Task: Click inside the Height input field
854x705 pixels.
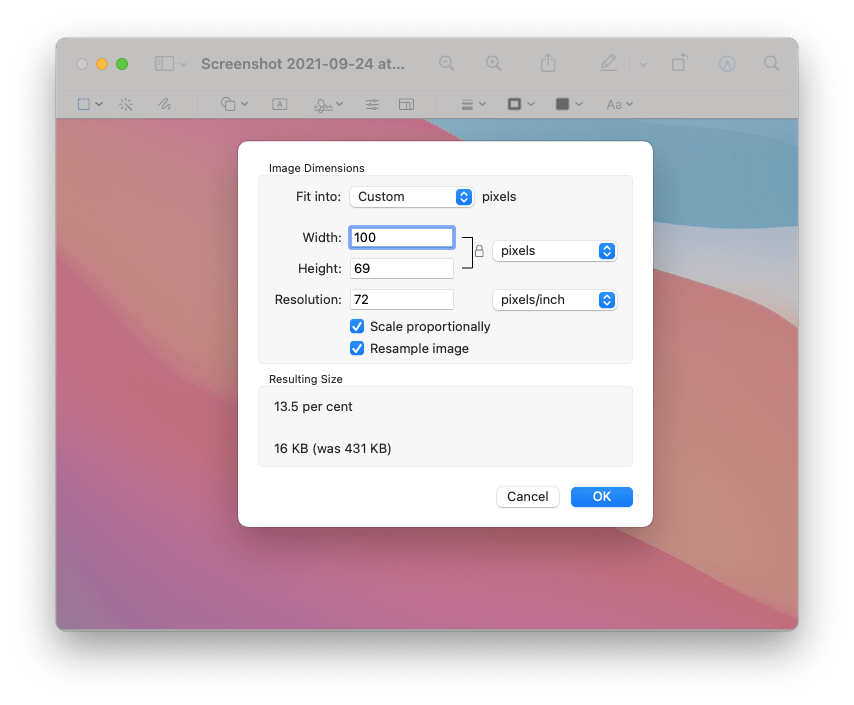Action: click(x=401, y=268)
